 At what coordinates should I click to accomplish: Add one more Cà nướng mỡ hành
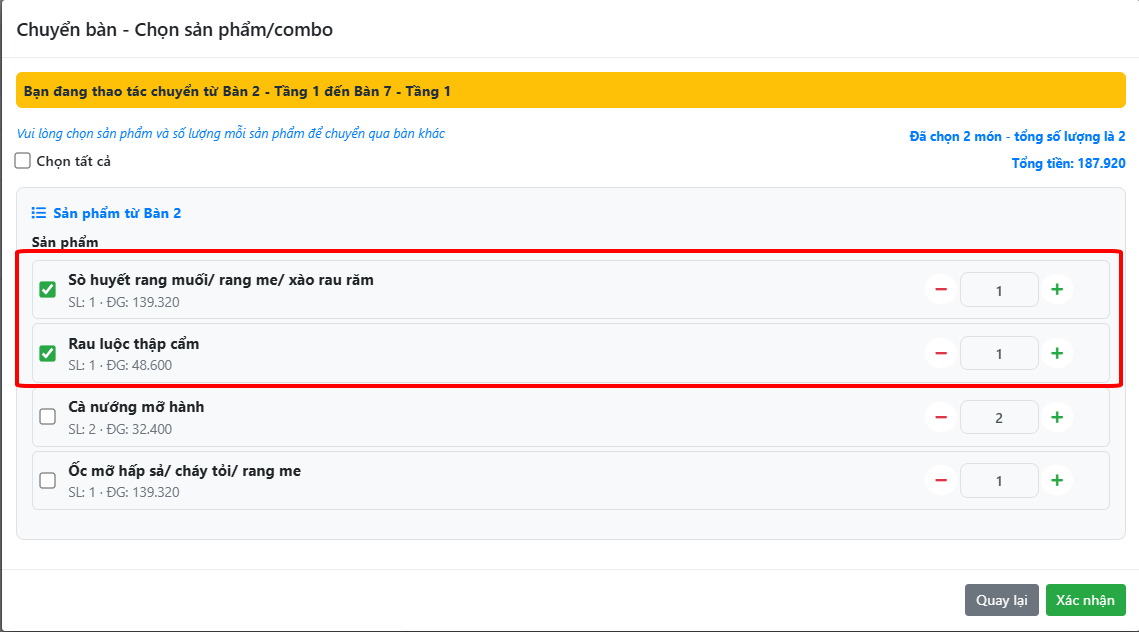click(1057, 417)
